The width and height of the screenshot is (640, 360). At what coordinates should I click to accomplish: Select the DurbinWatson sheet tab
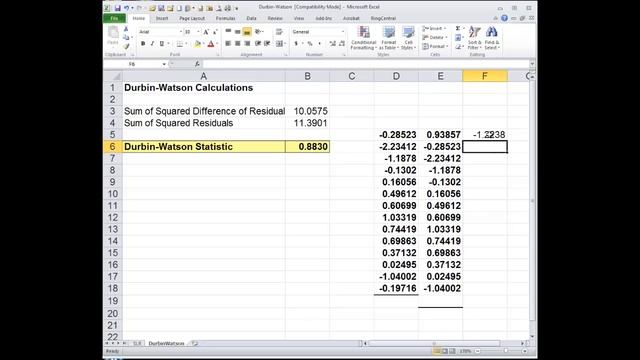(x=166, y=344)
